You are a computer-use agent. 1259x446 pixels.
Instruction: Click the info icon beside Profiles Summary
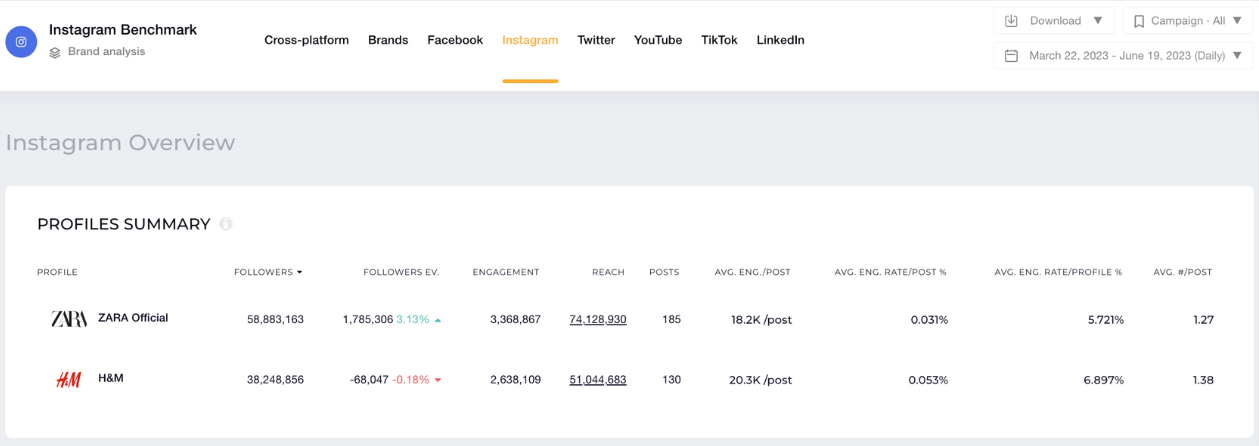click(x=226, y=224)
